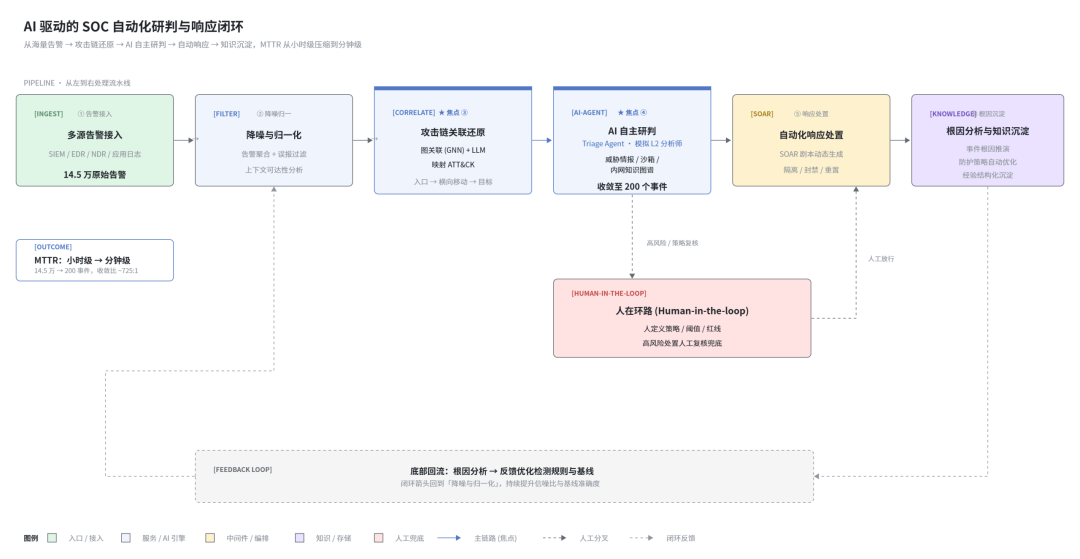Viewport: 1080px width, 559px height.
Task: Click the green 入口 / 接入 legend swatch
Action: (52, 538)
